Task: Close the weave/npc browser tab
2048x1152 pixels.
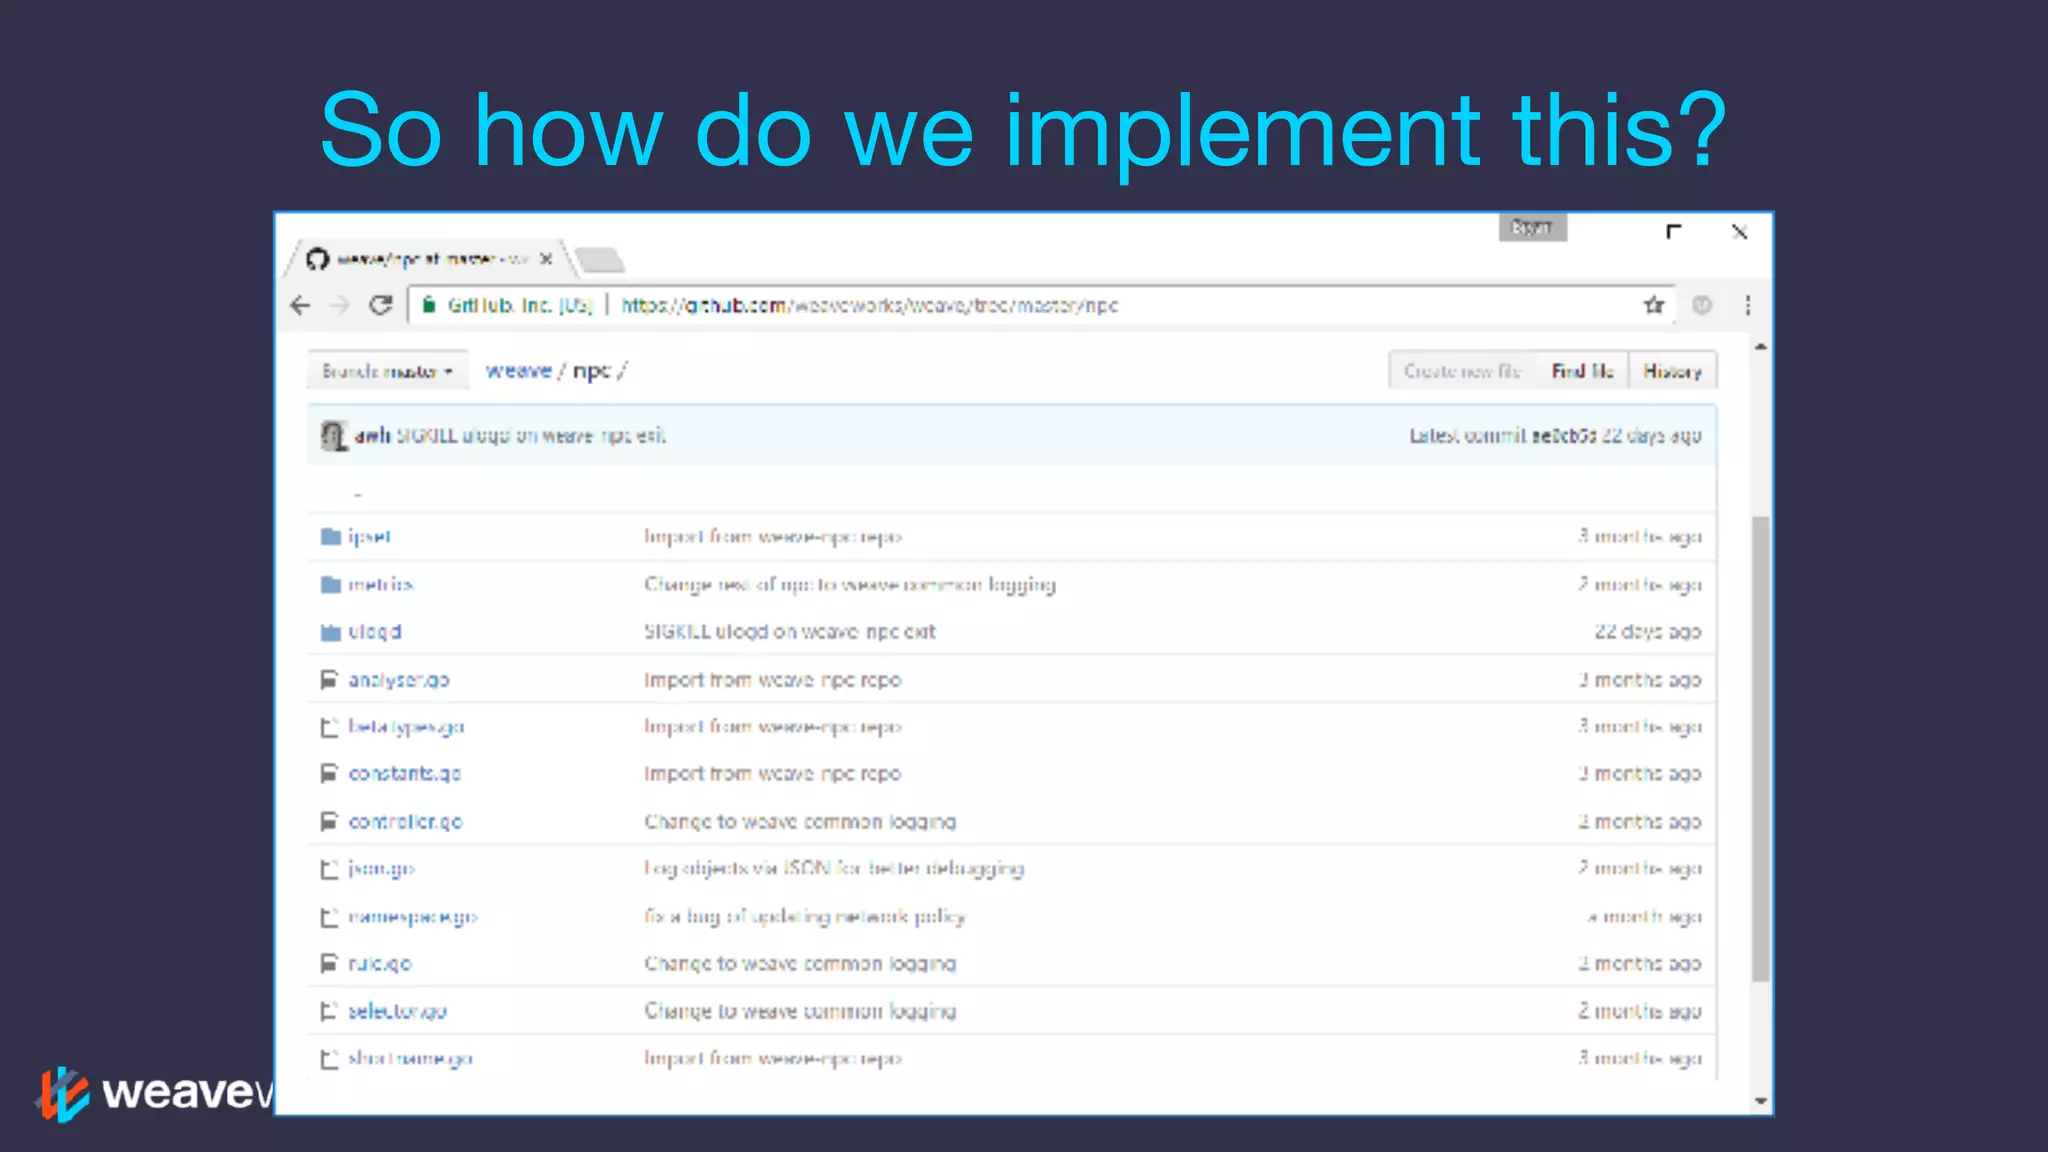Action: [546, 259]
